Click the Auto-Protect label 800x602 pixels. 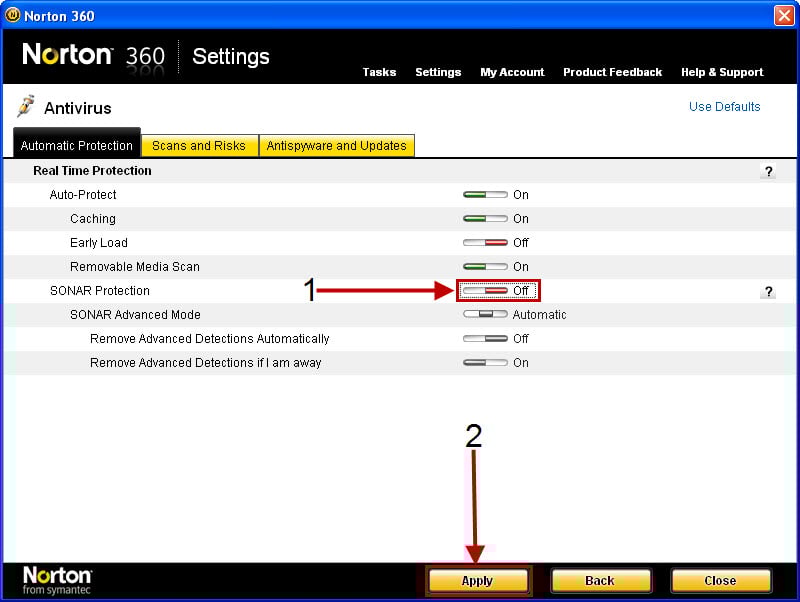tap(83, 194)
